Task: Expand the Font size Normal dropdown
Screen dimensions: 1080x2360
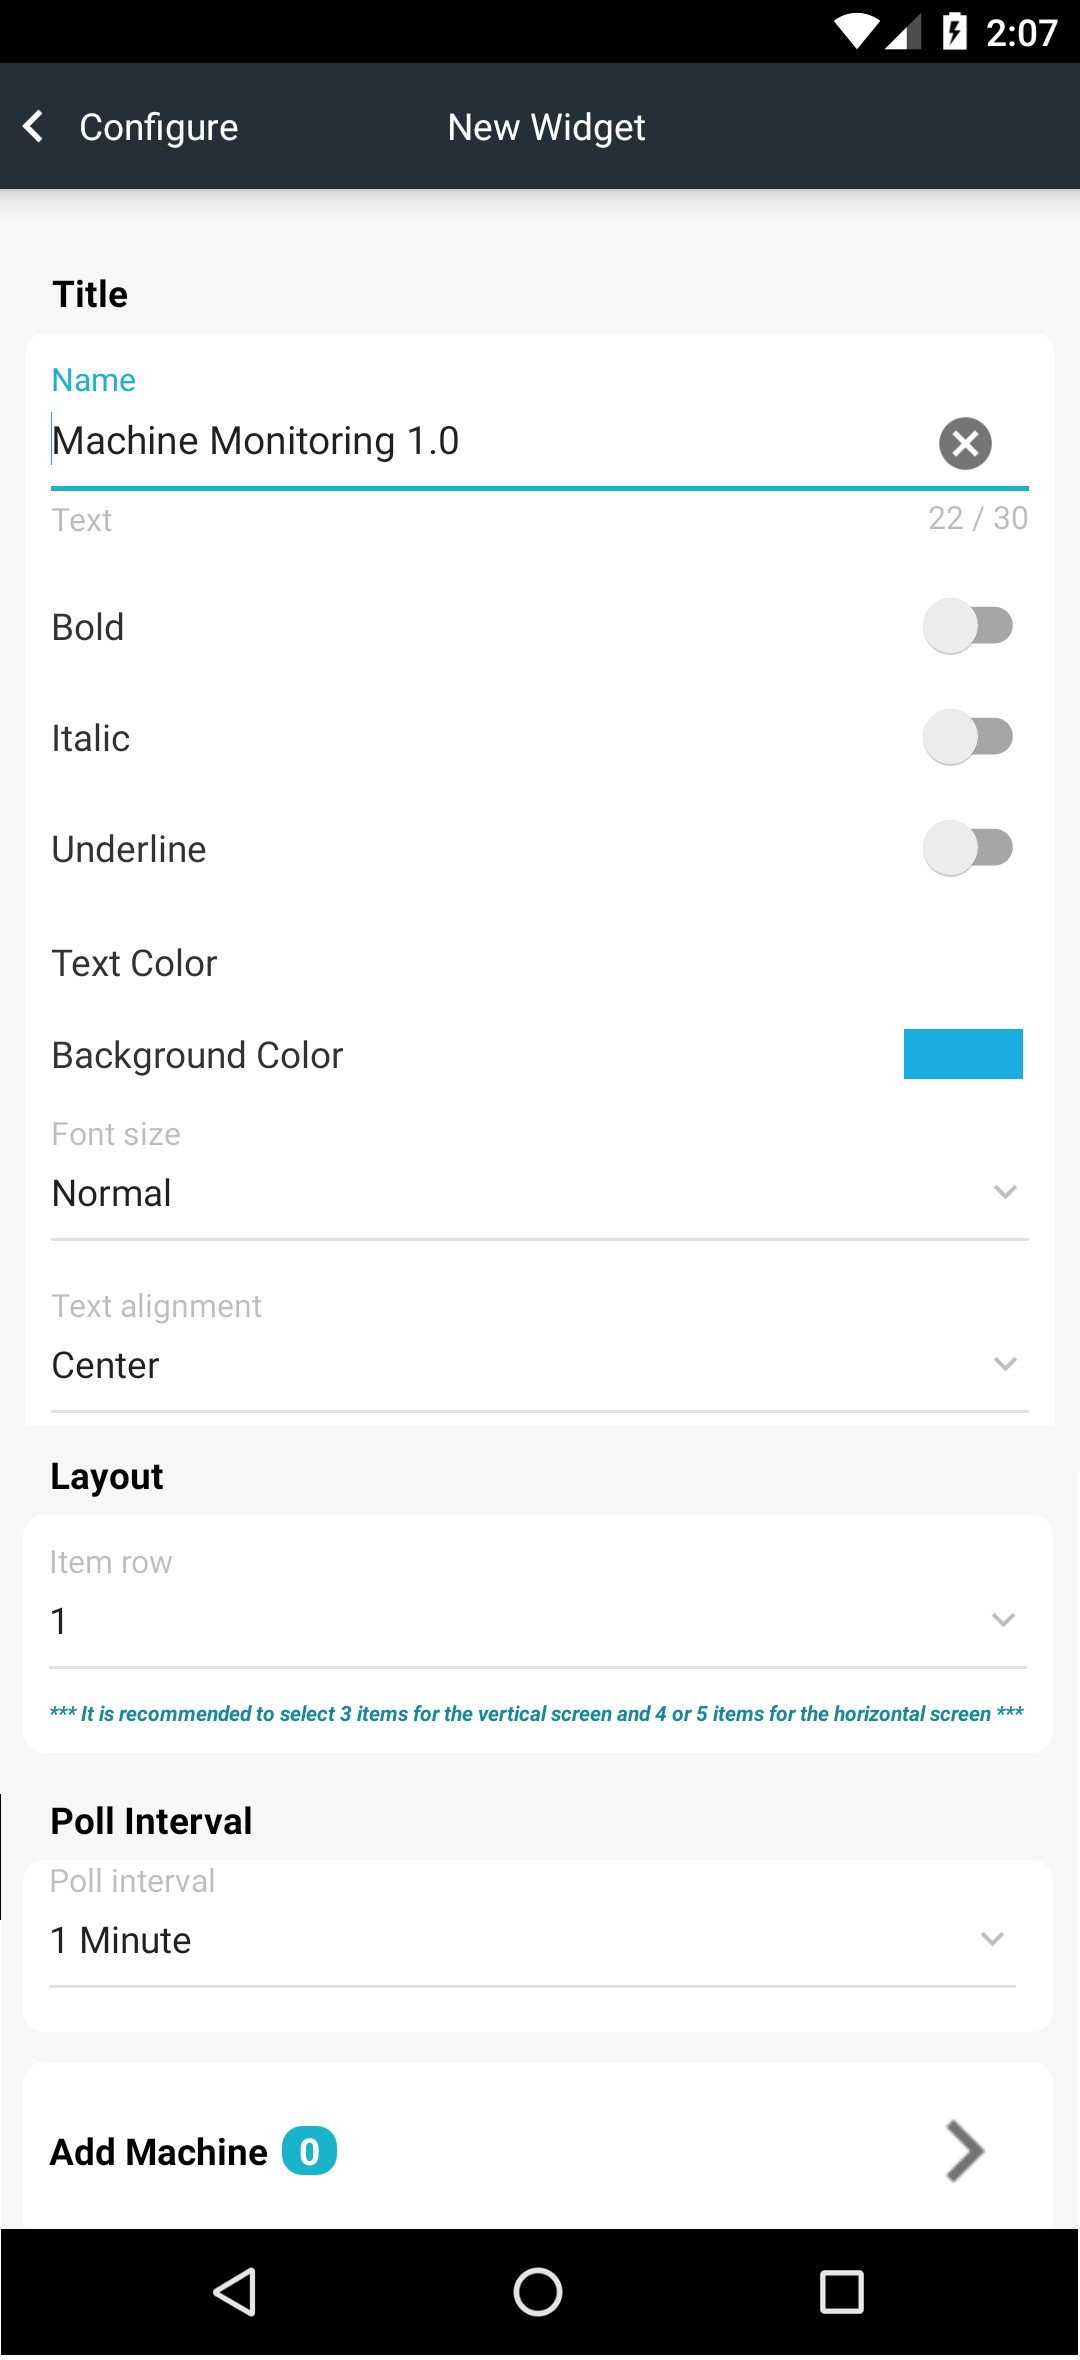Action: coord(539,1193)
